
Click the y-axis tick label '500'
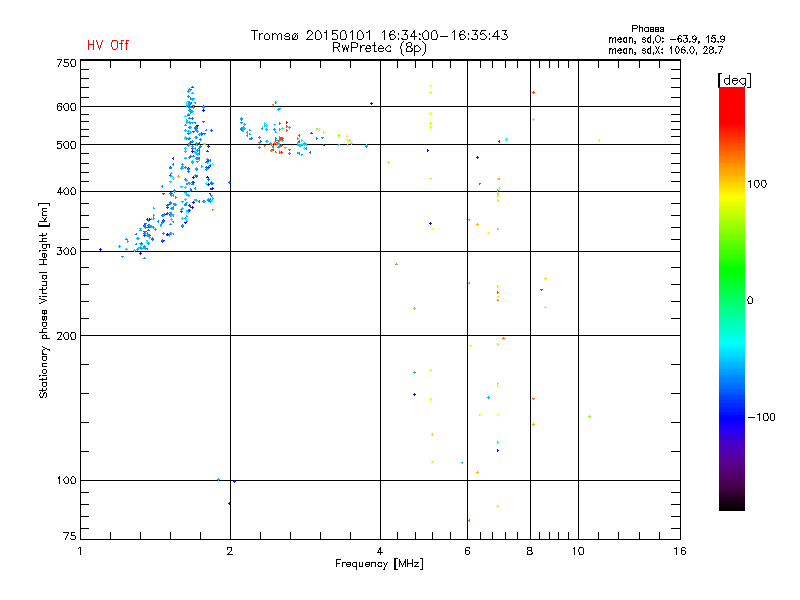pyautogui.click(x=66, y=145)
